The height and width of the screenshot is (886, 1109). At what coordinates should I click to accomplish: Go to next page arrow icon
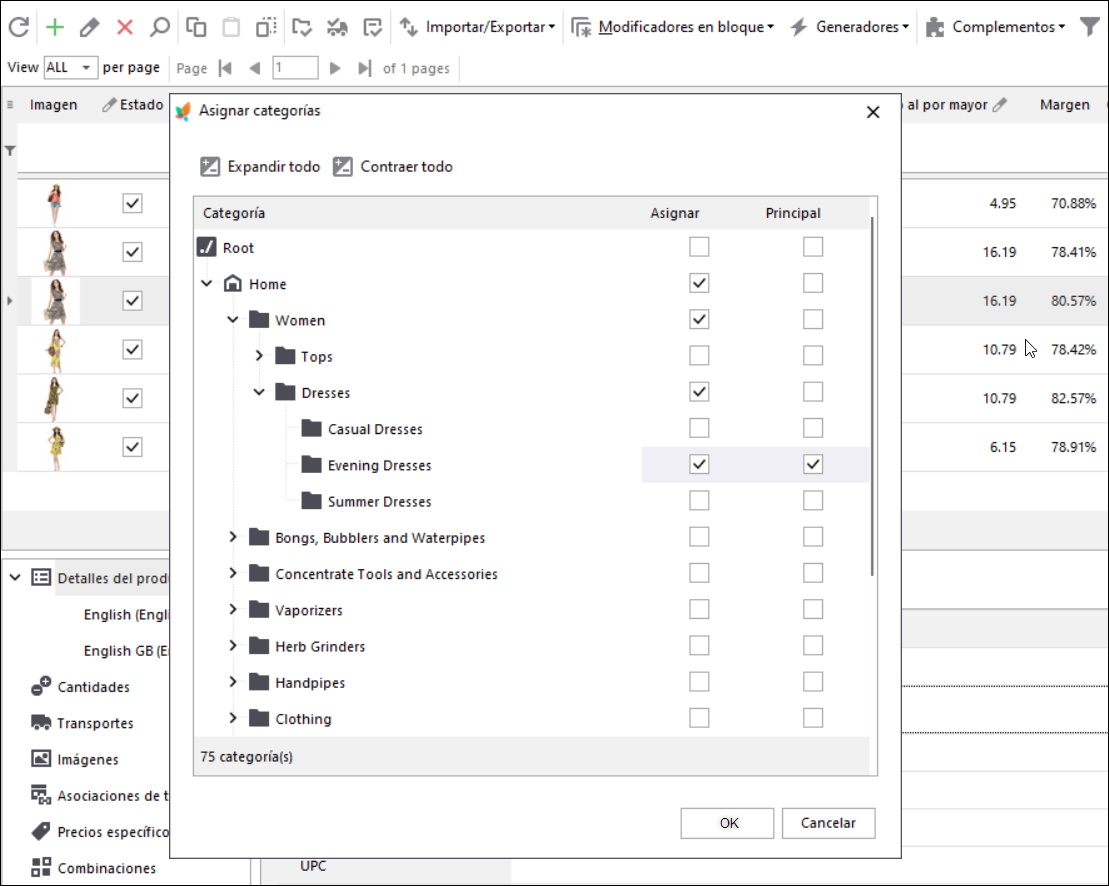coord(335,68)
